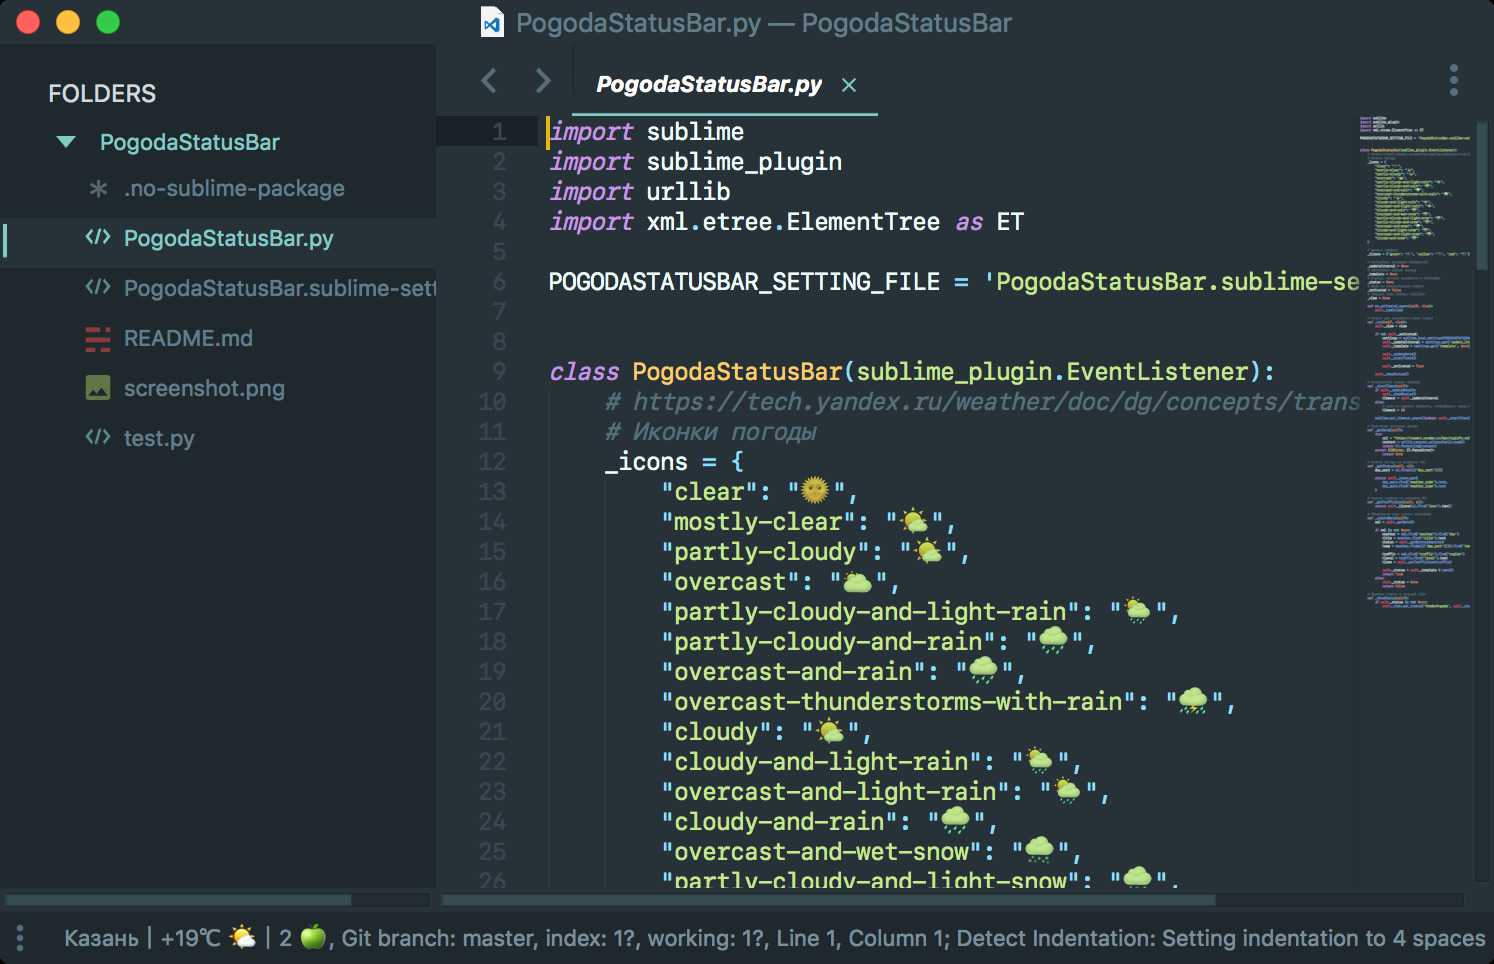1494x964 pixels.
Task: Click the PogodaStatusBar root folder name
Action: pos(190,142)
